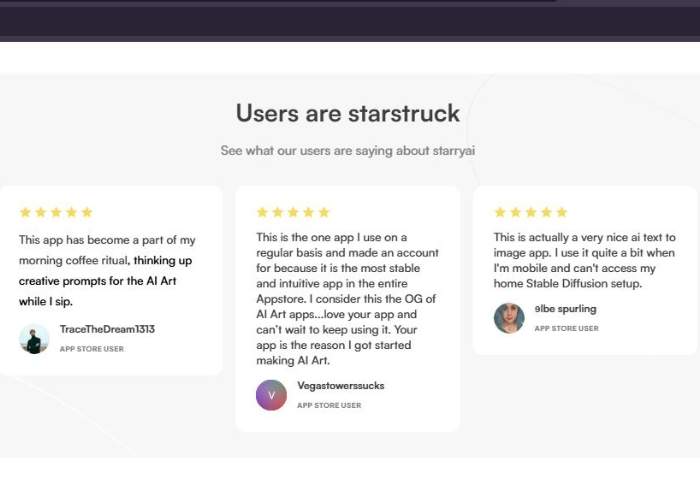Click the middle star in the center review card
Image resolution: width=700 pixels, height=500 pixels.
point(293,212)
